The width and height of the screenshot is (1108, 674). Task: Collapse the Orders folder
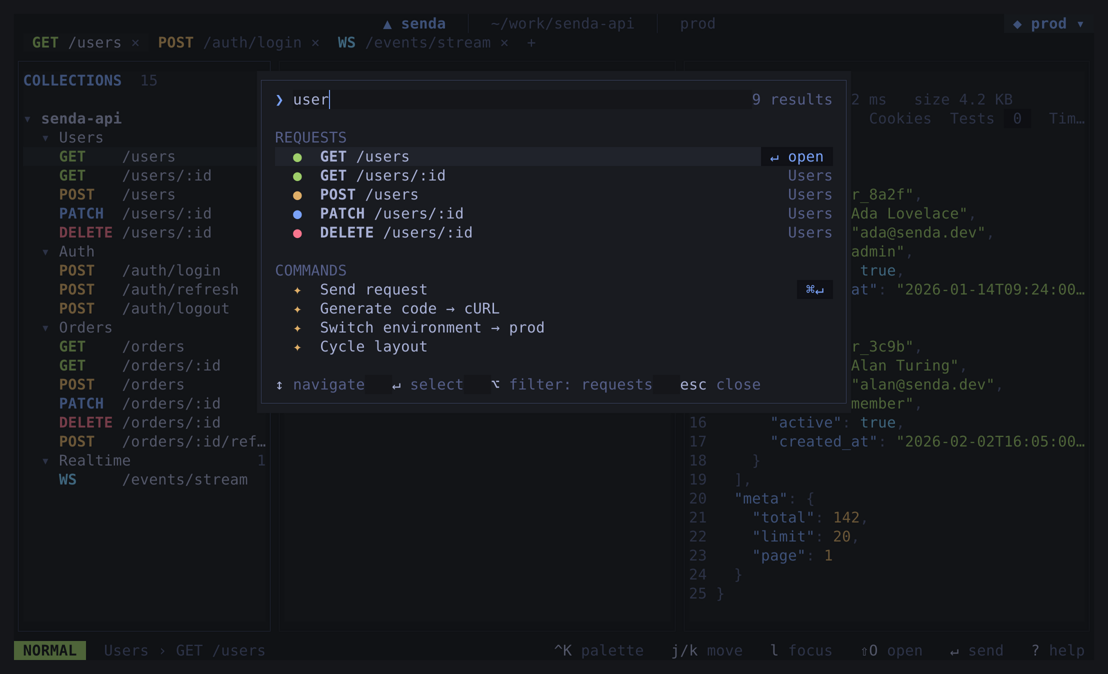[45, 328]
